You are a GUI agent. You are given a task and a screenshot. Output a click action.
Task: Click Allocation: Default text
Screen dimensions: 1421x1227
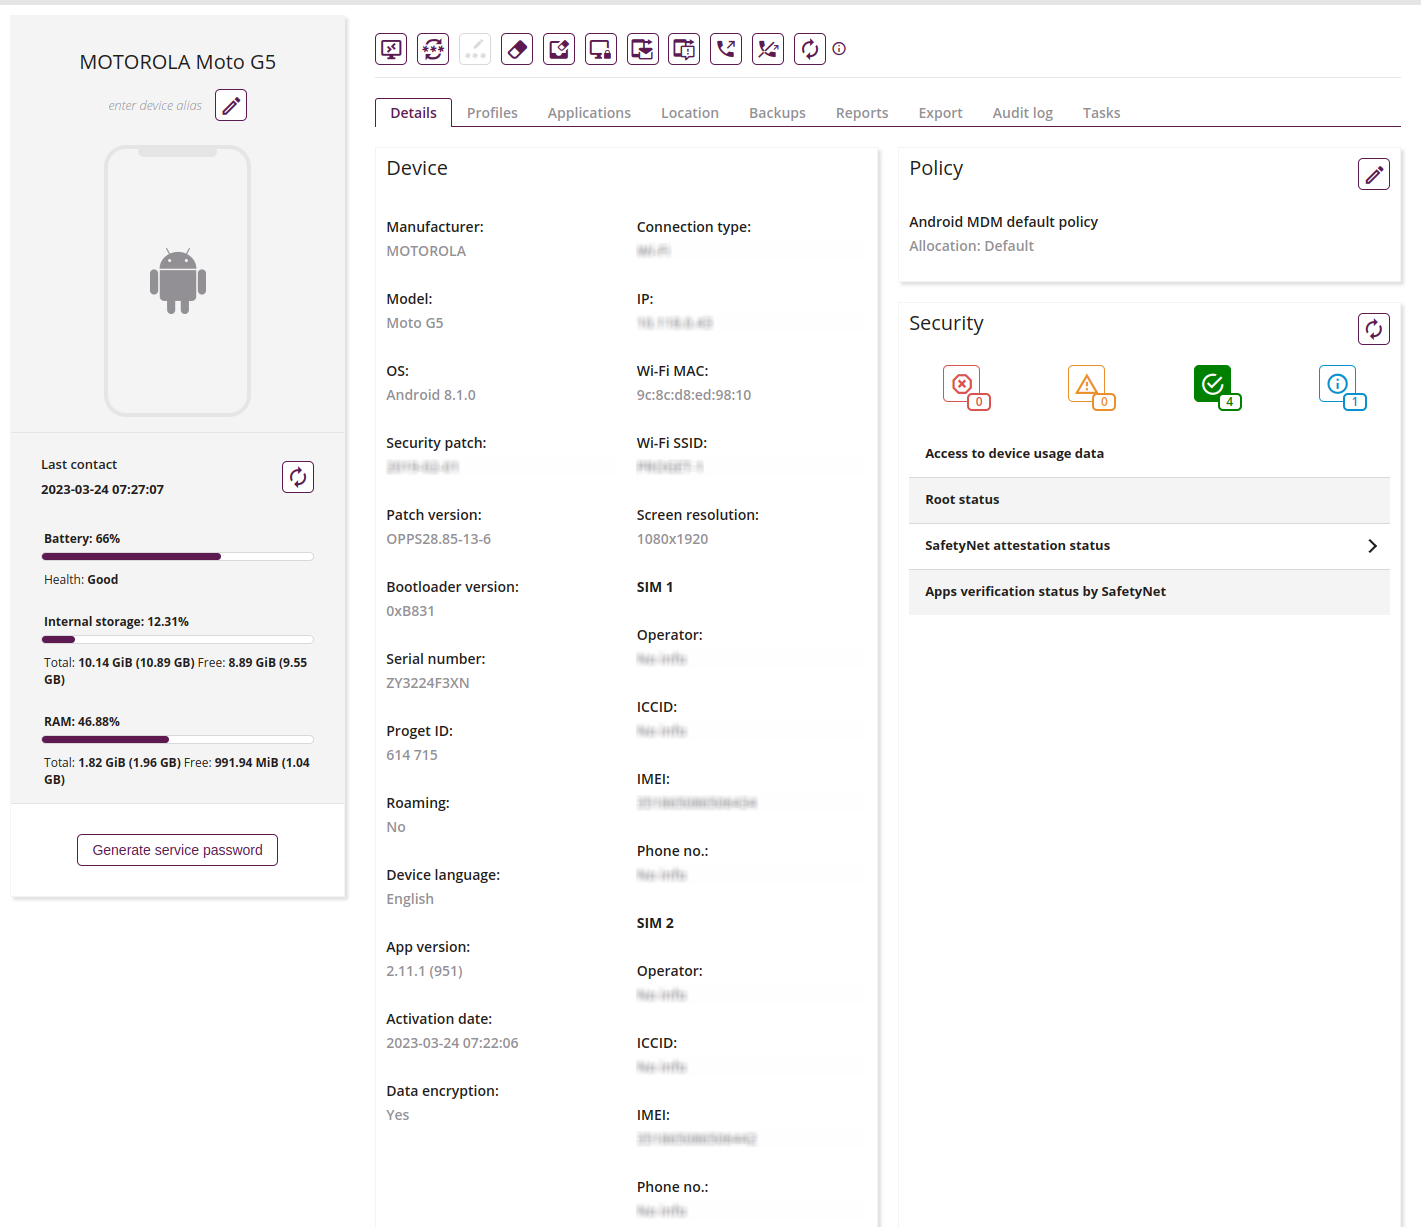click(971, 246)
